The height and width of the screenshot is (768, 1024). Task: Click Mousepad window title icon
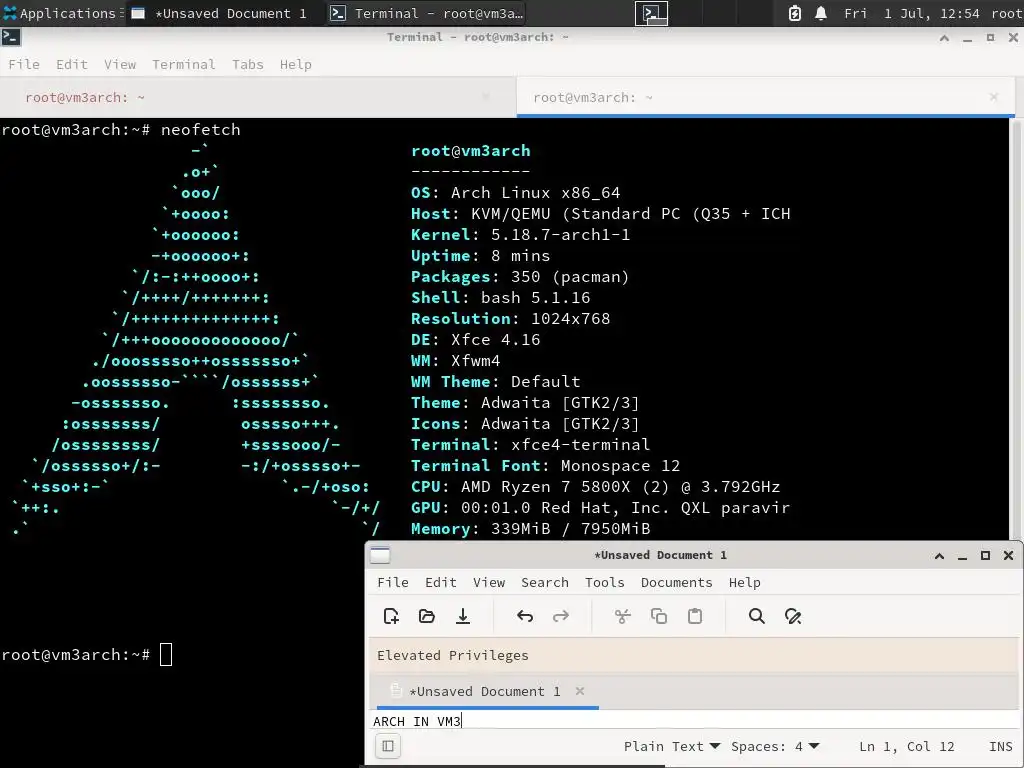380,555
